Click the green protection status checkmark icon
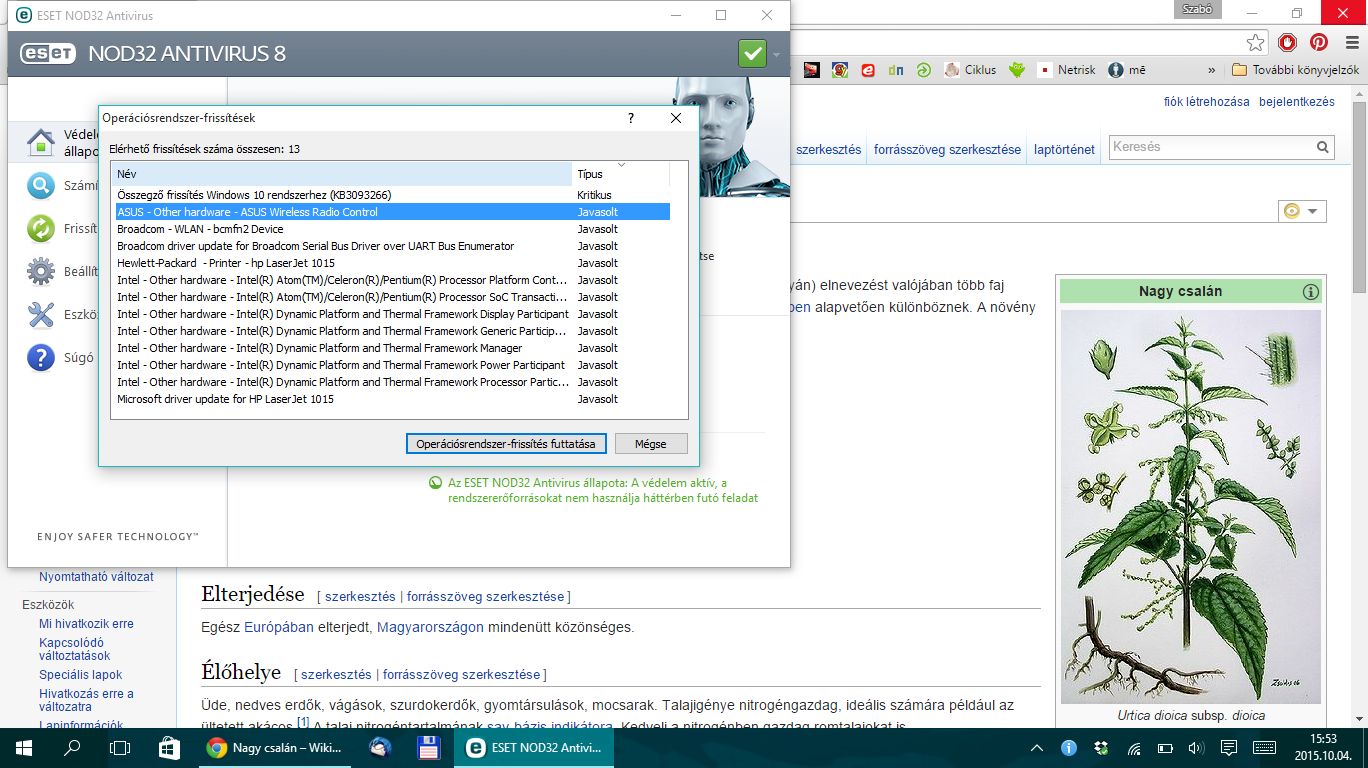 pyautogui.click(x=752, y=53)
